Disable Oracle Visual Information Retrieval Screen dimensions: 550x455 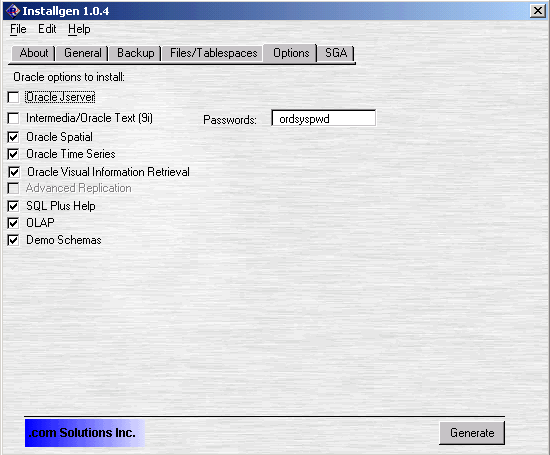coord(14,172)
